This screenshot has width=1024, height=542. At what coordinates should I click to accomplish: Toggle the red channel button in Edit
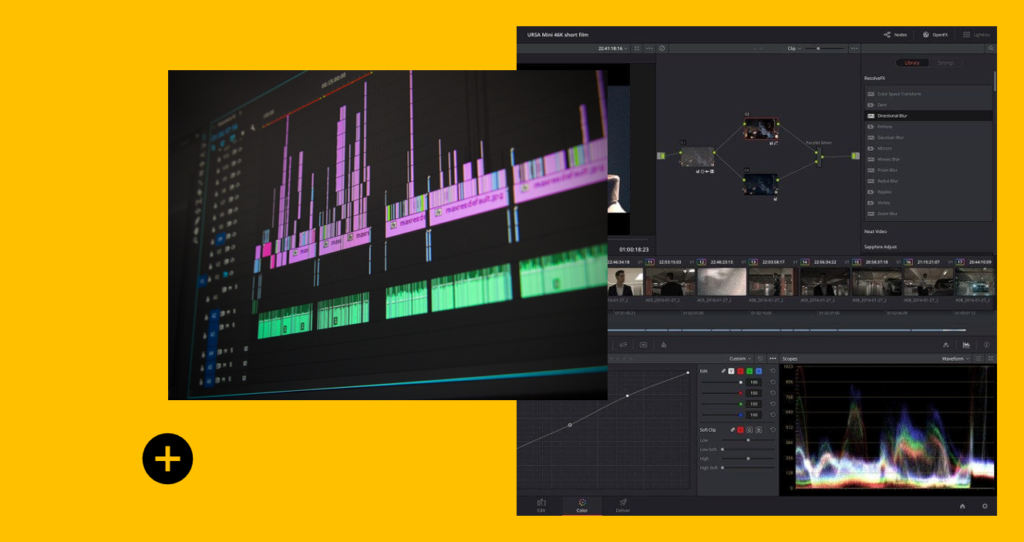(x=741, y=371)
